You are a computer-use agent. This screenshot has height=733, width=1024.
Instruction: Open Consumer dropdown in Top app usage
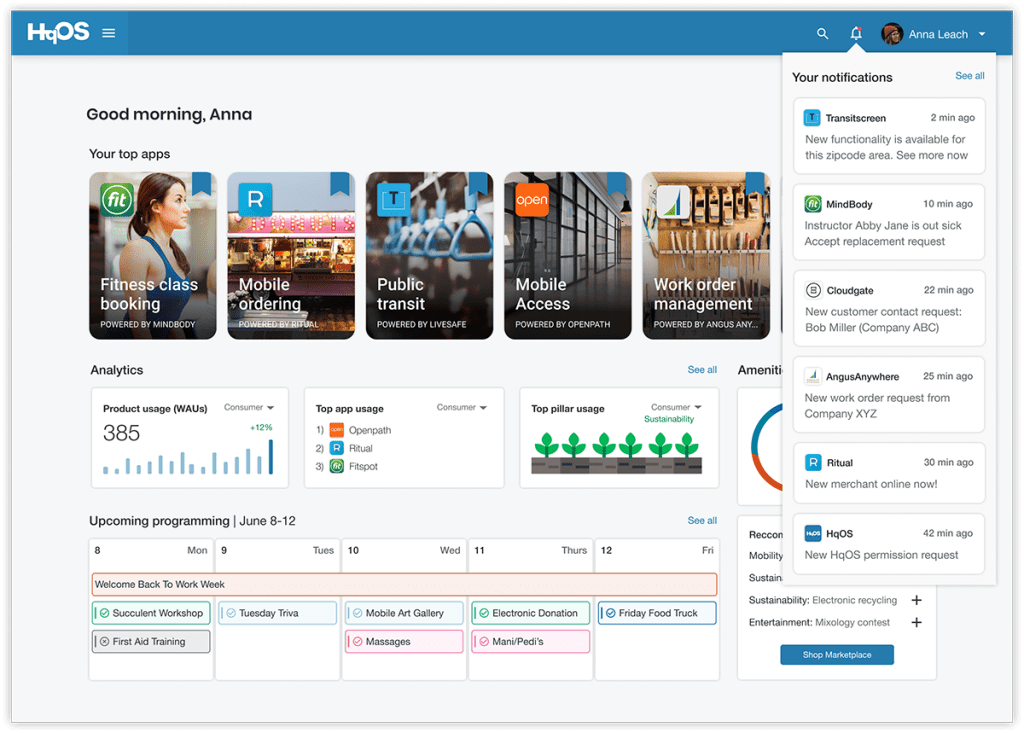[462, 408]
